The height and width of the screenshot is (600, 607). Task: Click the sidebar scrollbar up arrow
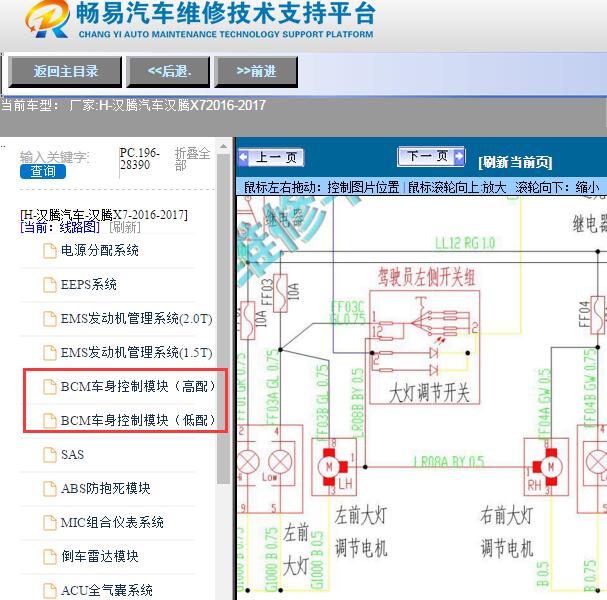click(x=223, y=147)
